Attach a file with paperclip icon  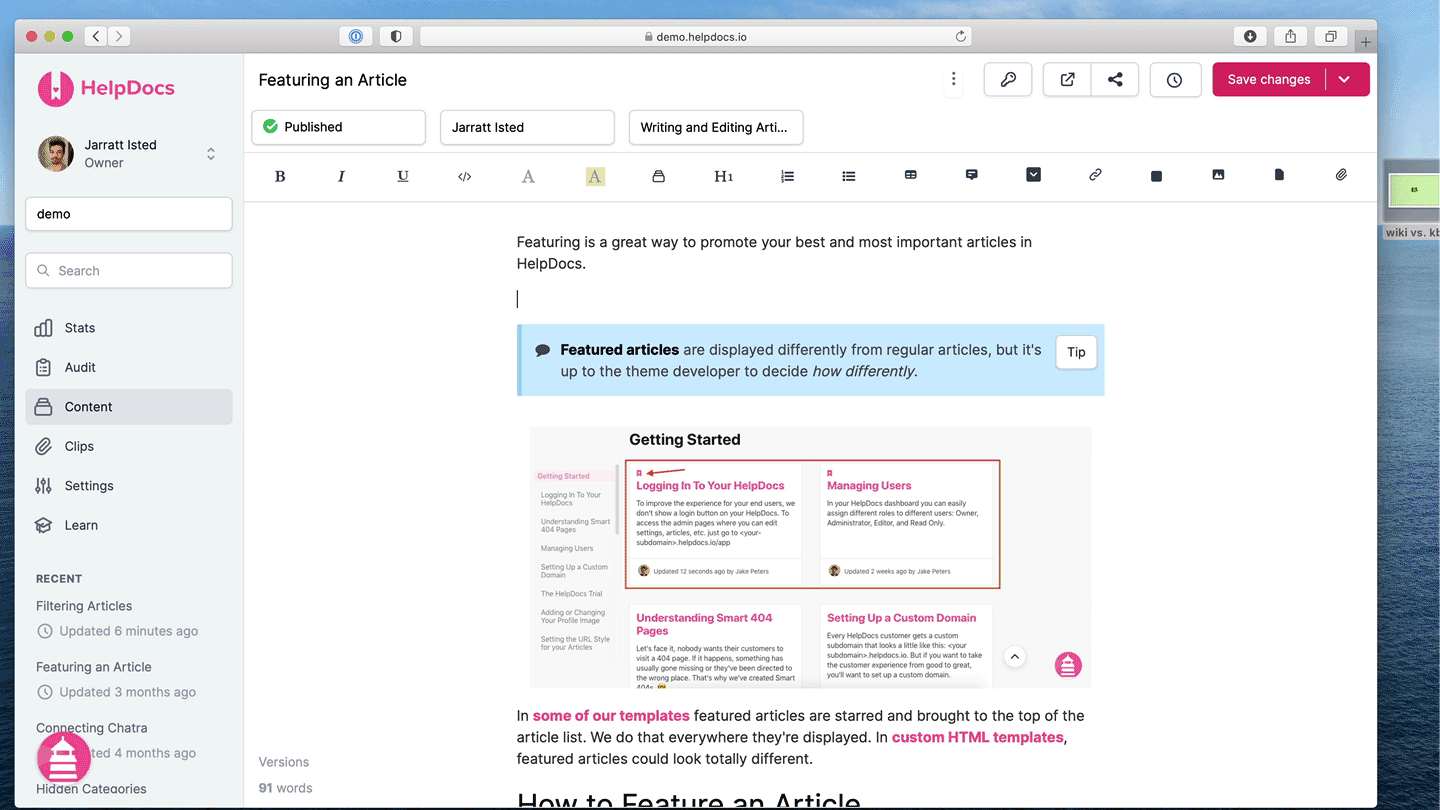[1341, 175]
